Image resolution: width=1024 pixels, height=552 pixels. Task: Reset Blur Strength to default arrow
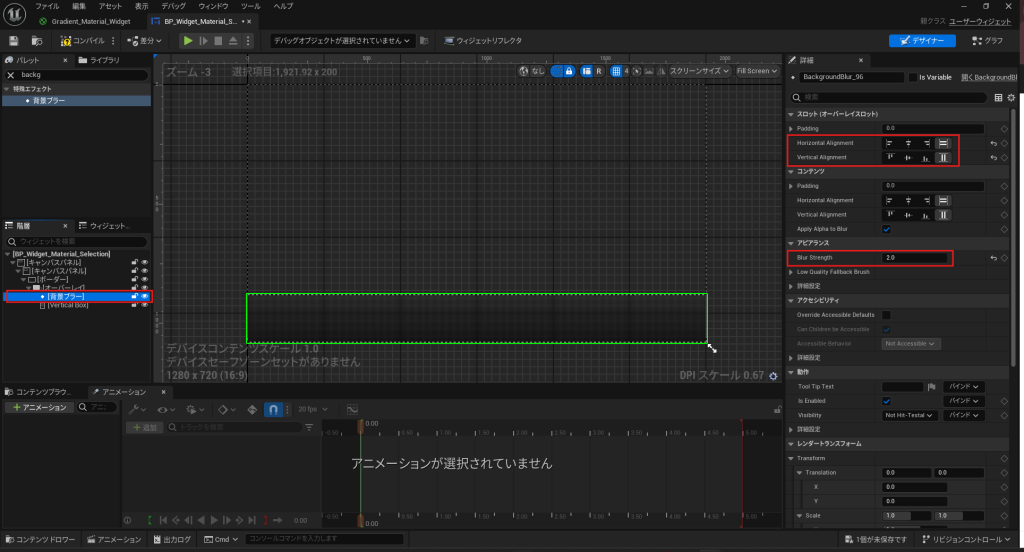pyautogui.click(x=994, y=258)
